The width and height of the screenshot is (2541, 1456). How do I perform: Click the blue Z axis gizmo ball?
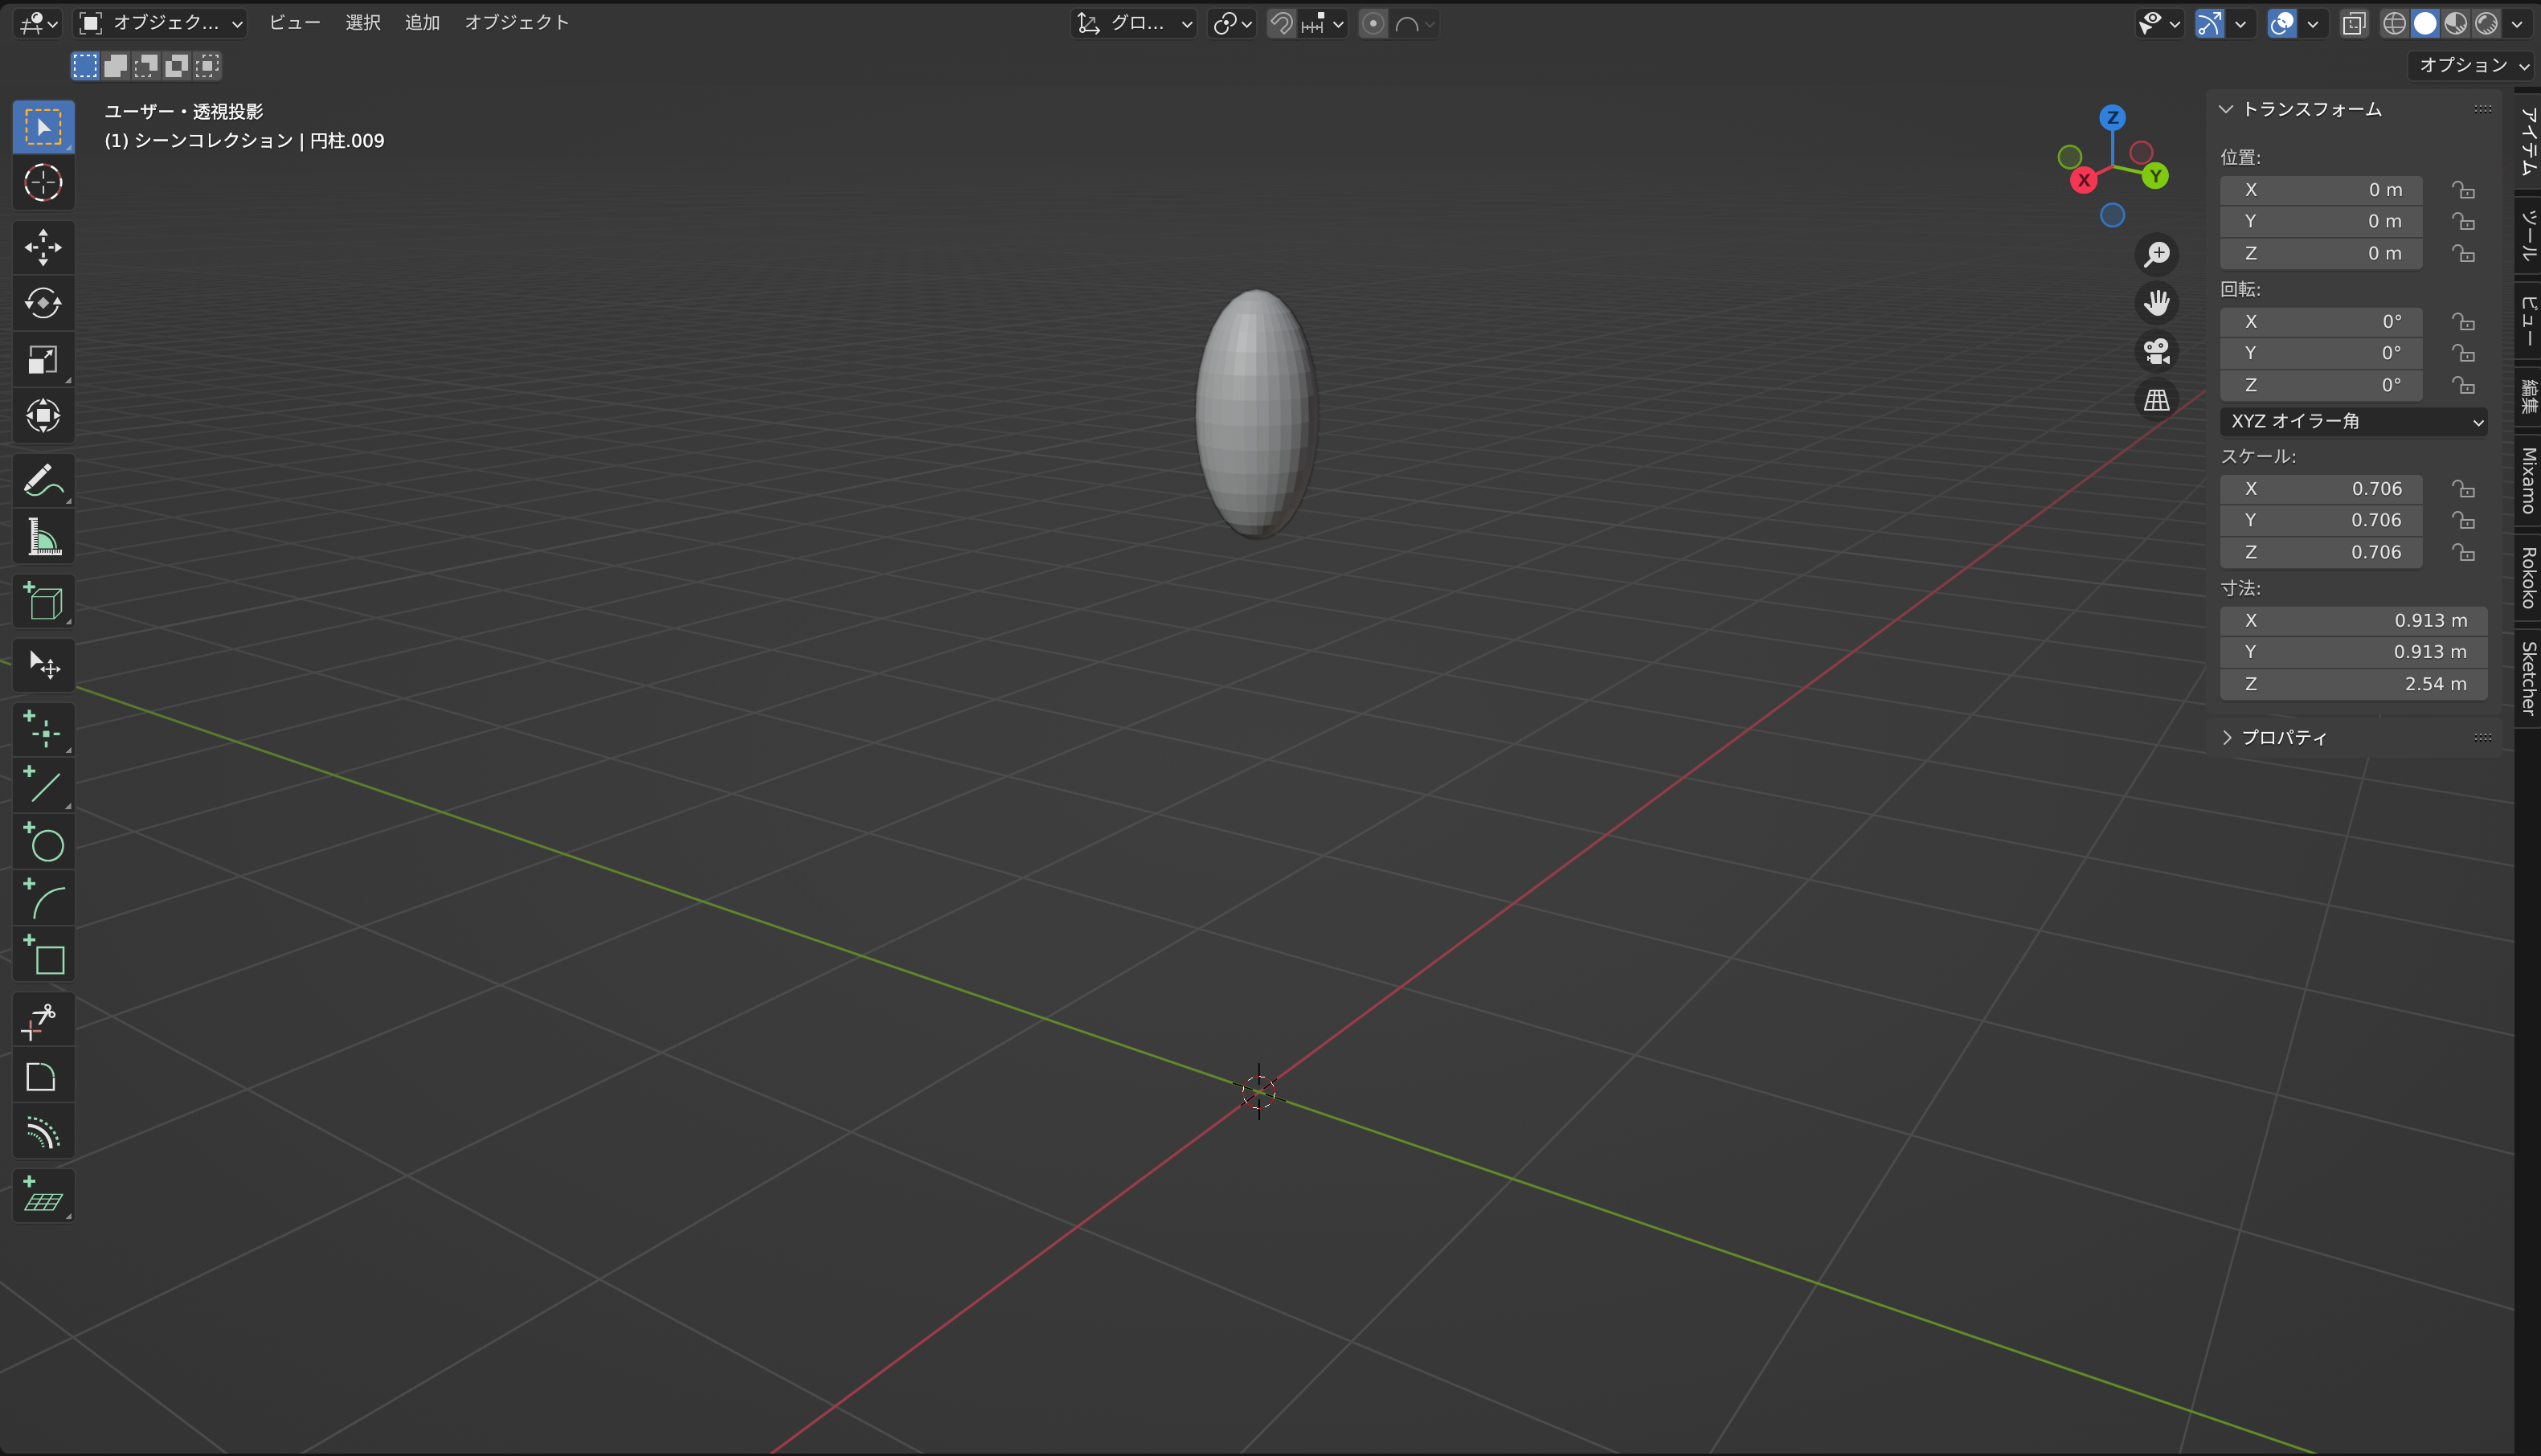tap(2112, 117)
